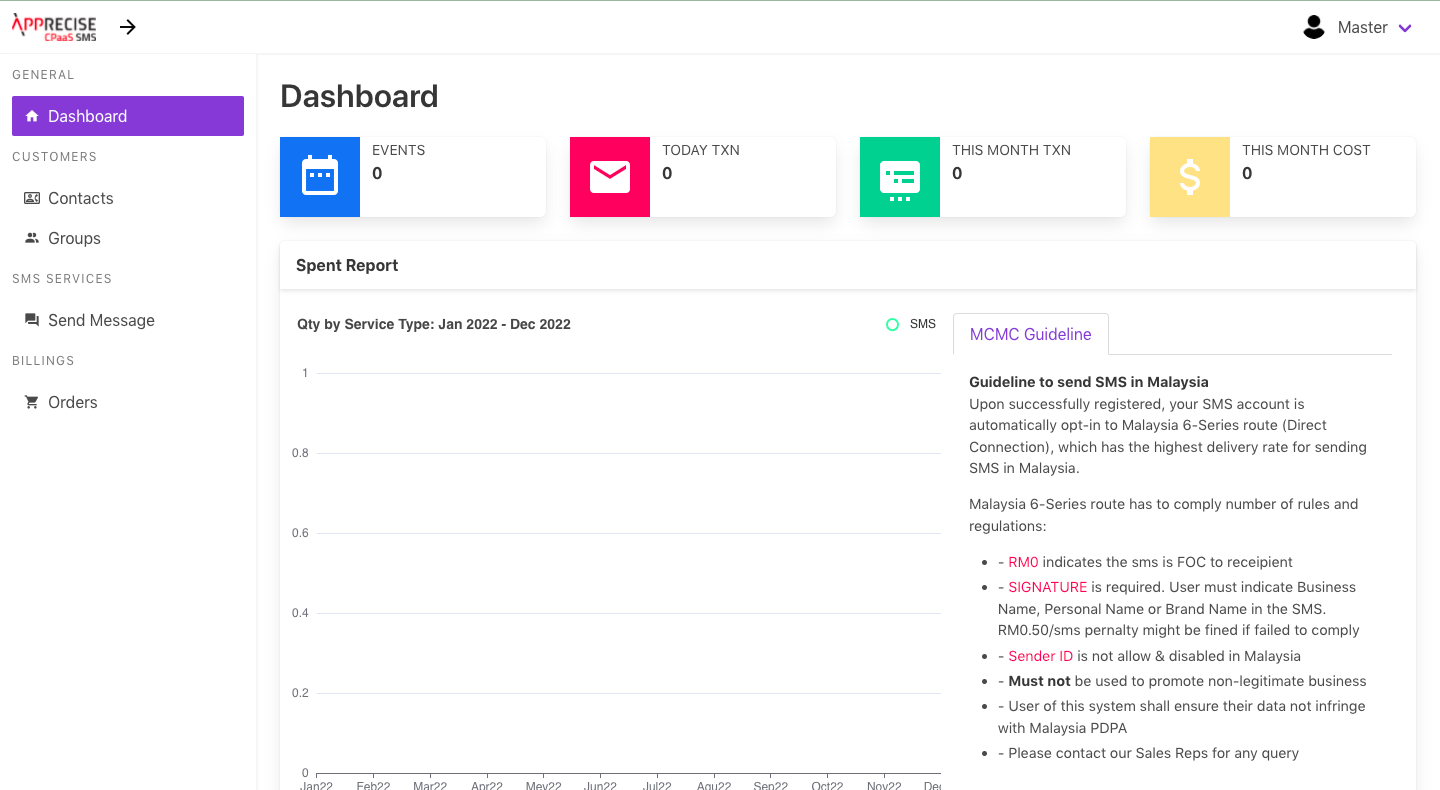Collapse sidebar with the arrow icon

click(x=128, y=27)
